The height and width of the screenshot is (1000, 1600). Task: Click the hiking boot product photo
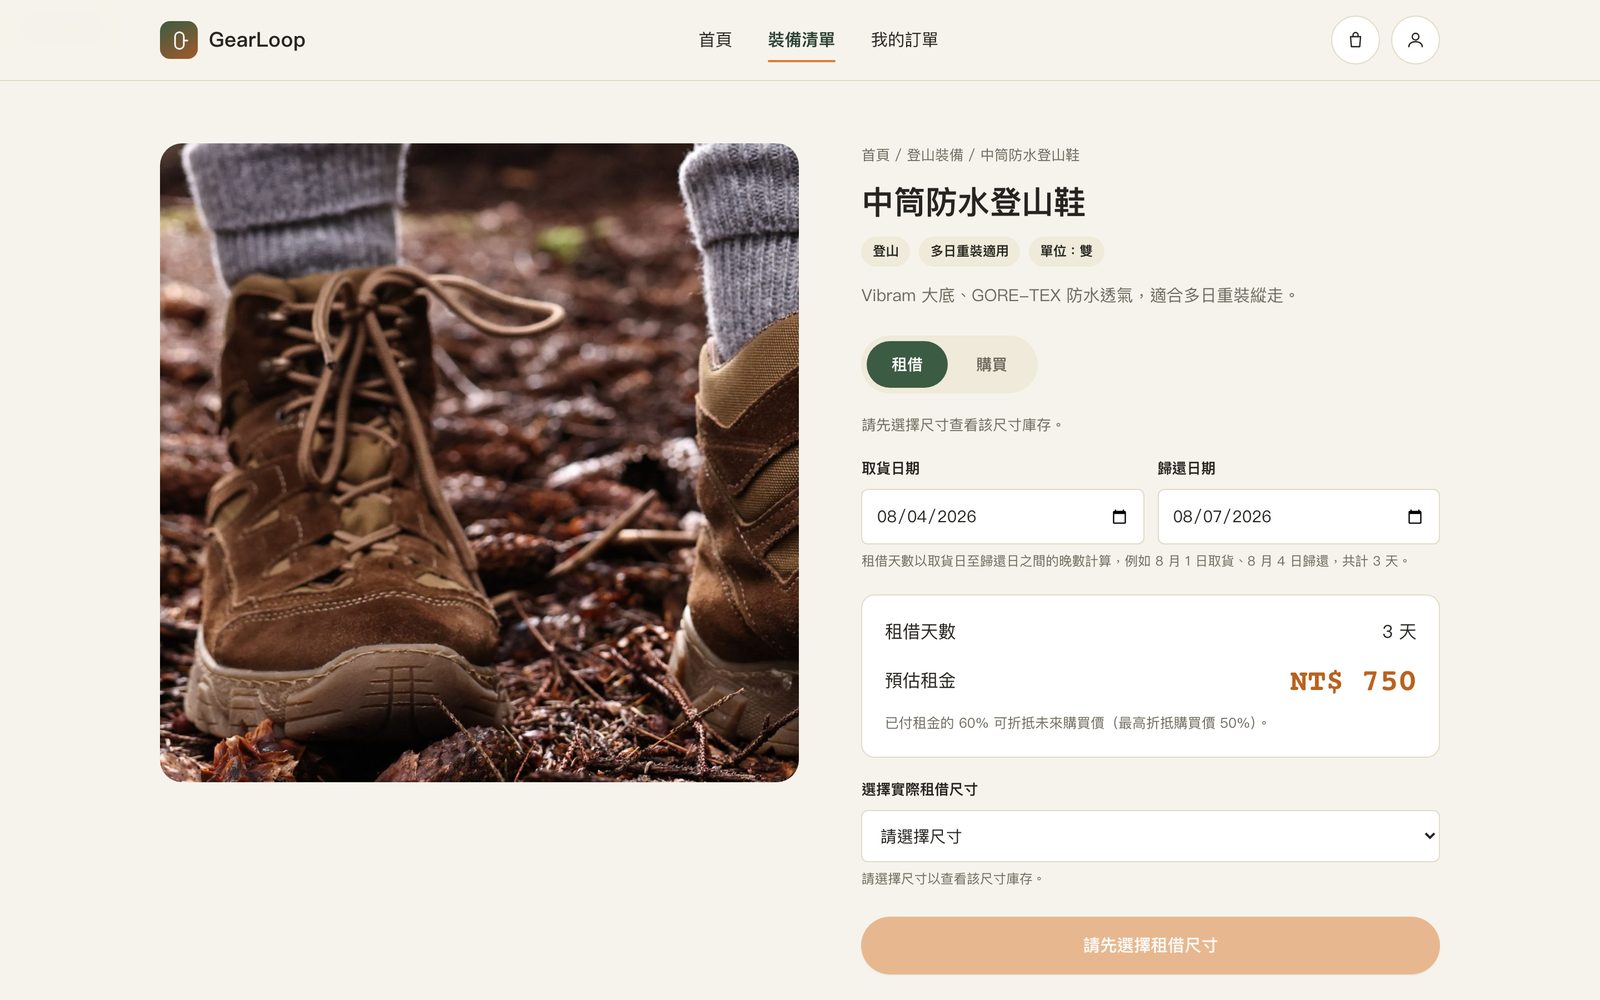[479, 462]
